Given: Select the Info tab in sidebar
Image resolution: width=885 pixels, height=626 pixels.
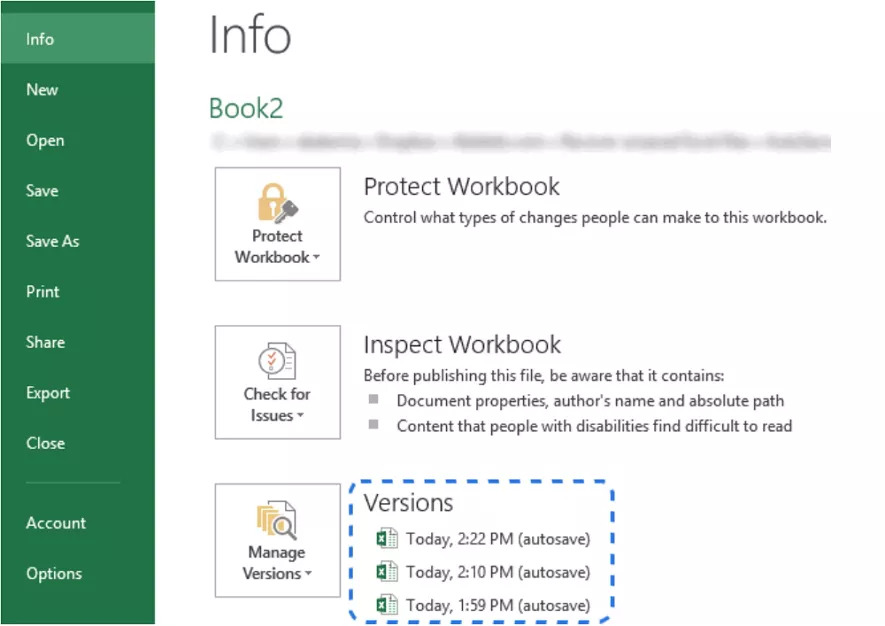Looking at the screenshot, I should click(x=40, y=39).
